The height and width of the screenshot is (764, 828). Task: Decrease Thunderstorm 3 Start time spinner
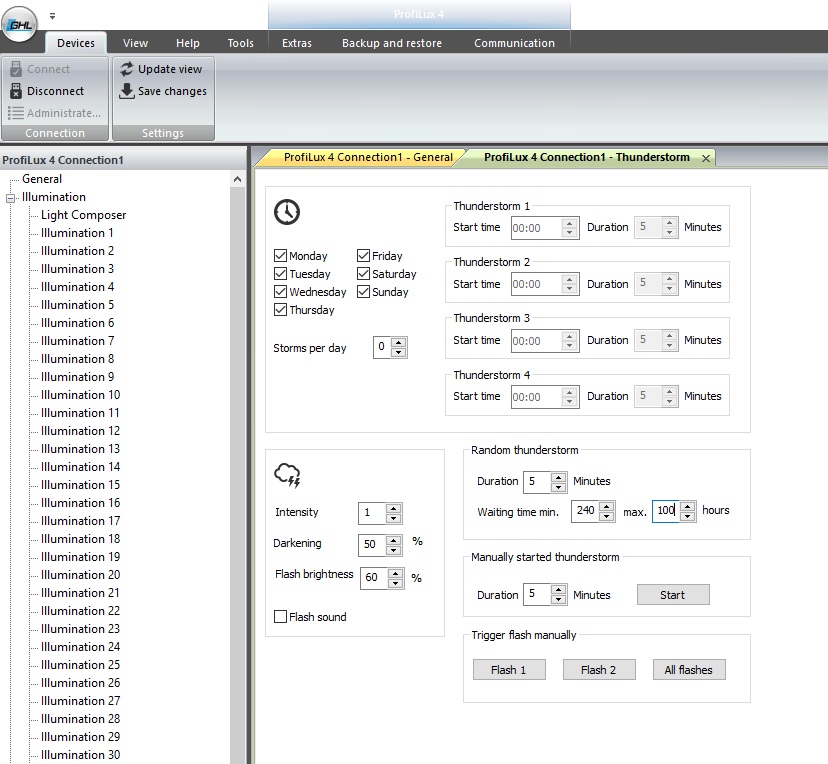point(569,346)
